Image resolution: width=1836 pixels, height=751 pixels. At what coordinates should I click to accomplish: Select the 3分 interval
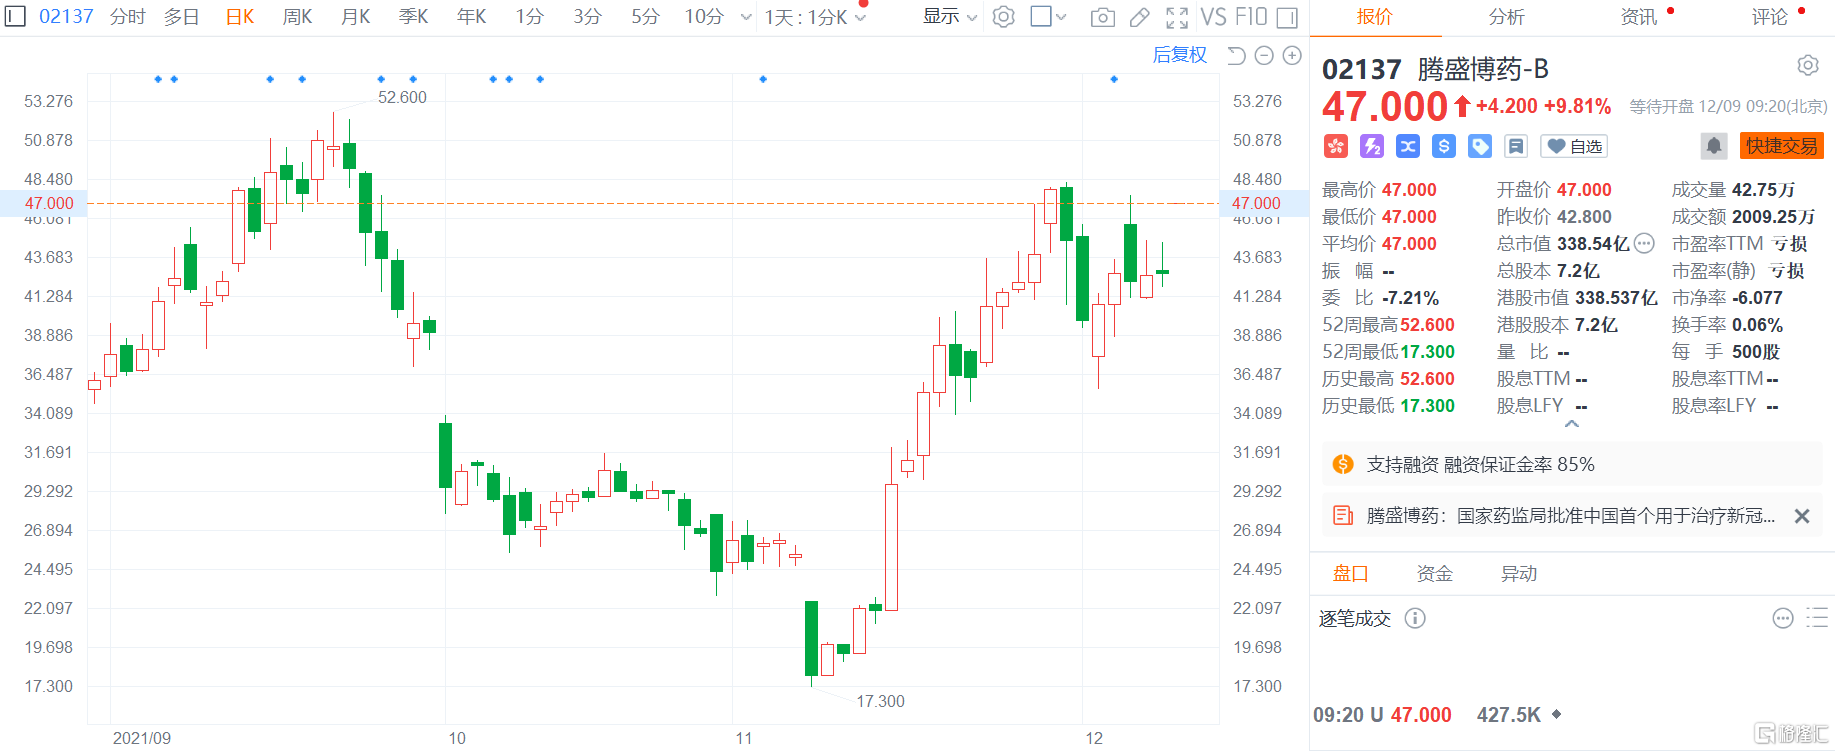[x=588, y=17]
